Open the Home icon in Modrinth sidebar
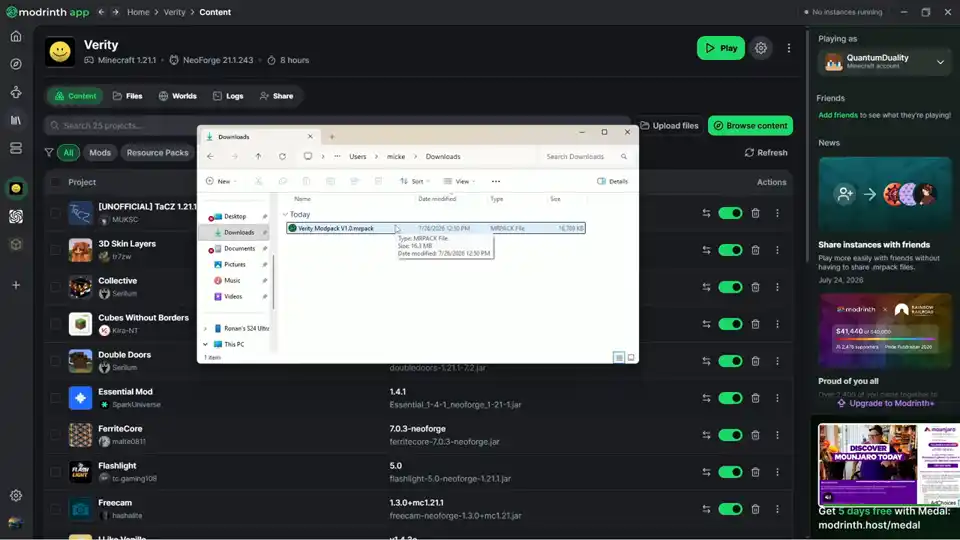Screen dimensions: 960x540 tap(16, 36)
